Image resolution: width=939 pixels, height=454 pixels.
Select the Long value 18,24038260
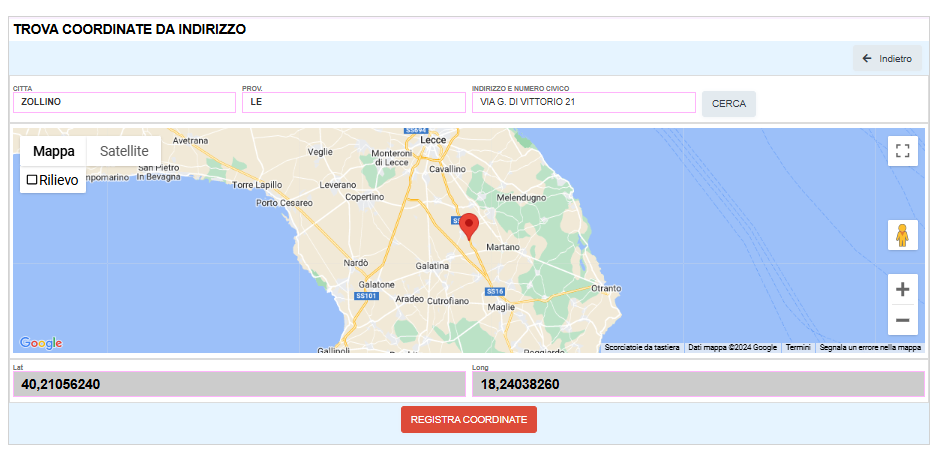[x=698, y=384]
